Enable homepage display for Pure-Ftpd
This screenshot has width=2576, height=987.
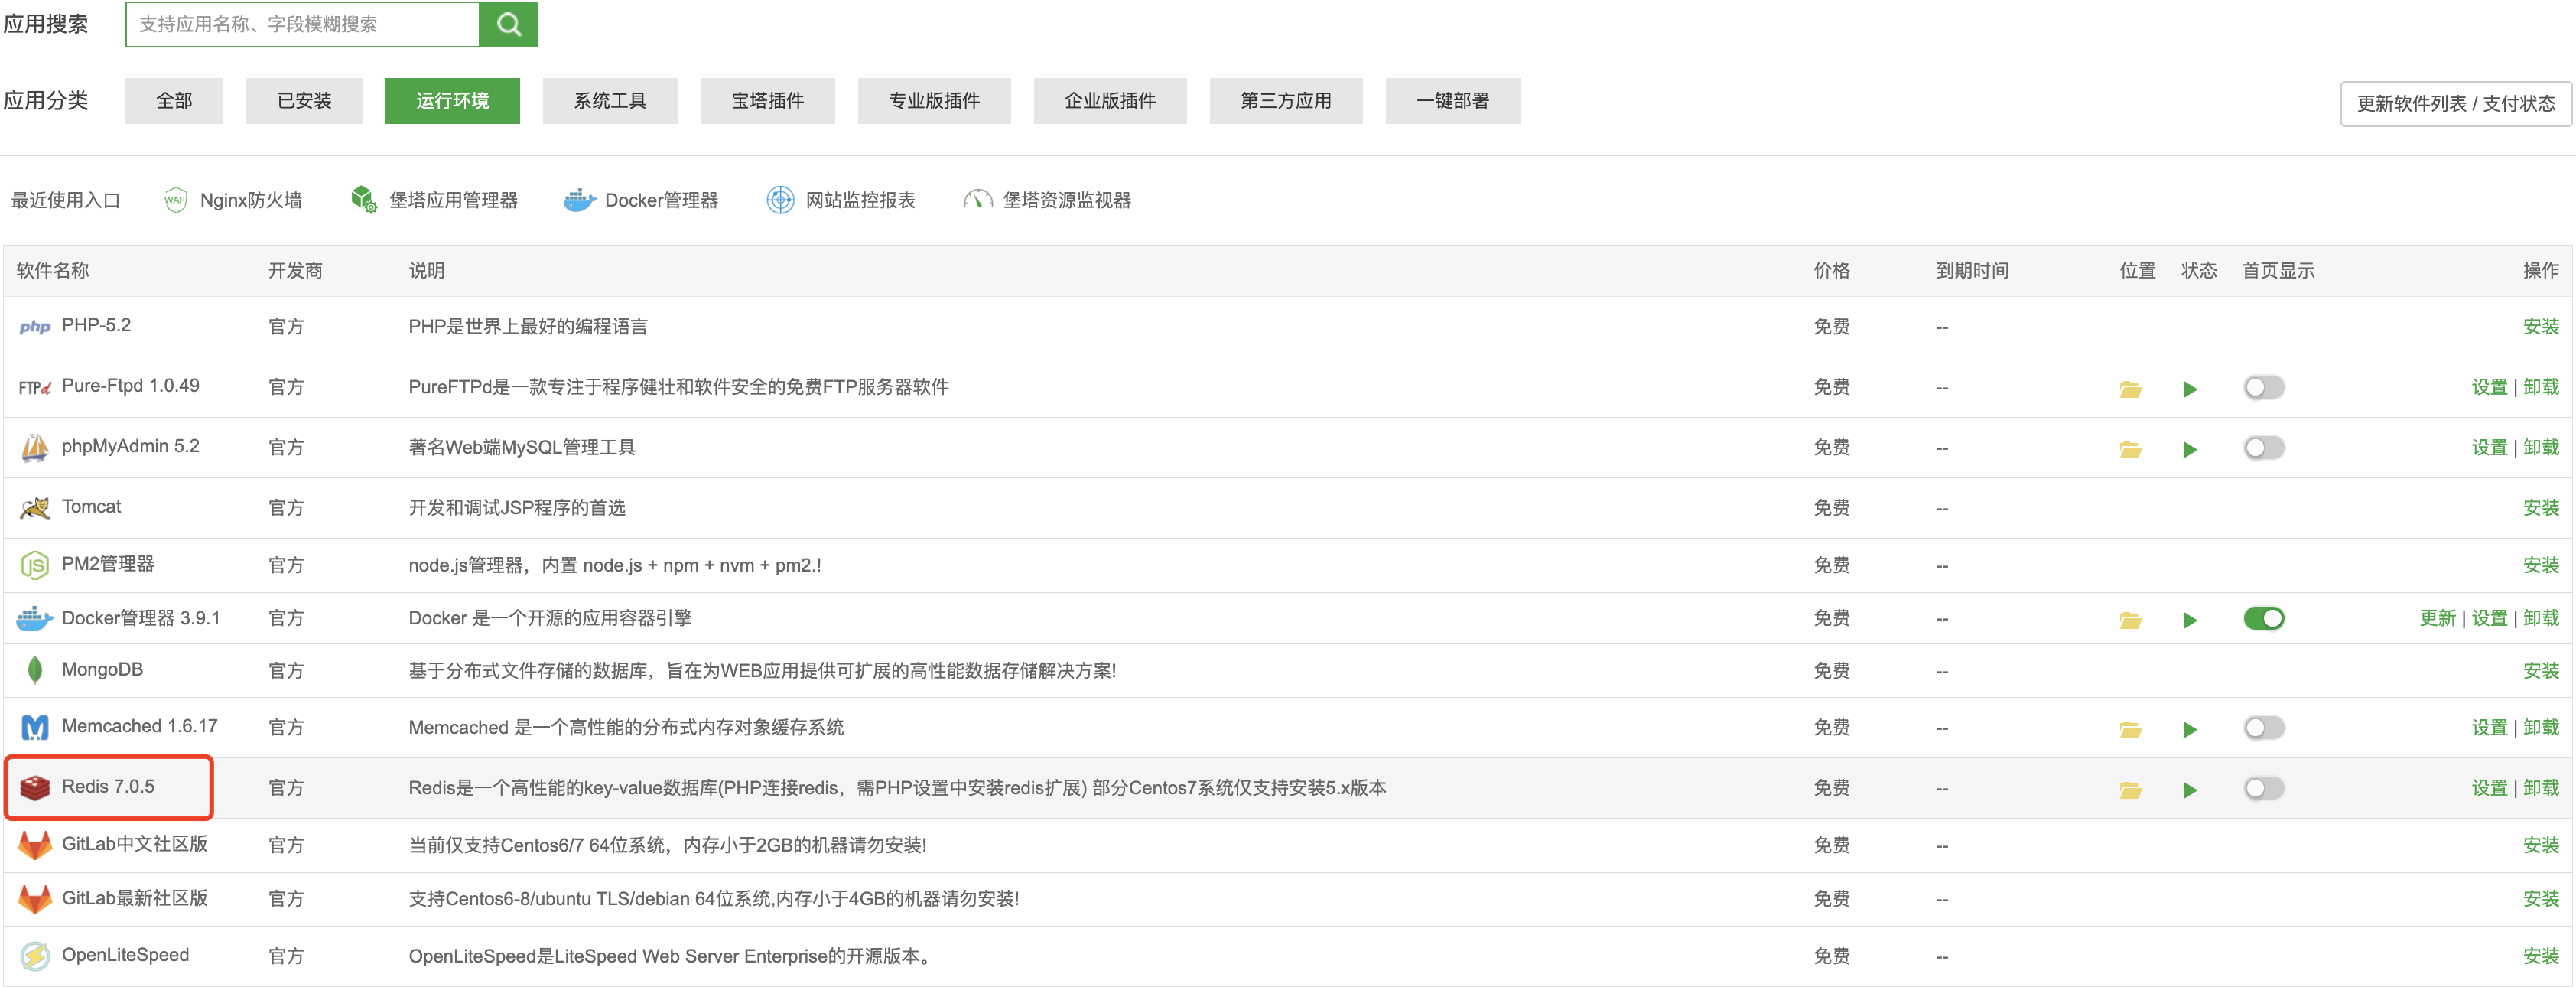point(2264,387)
